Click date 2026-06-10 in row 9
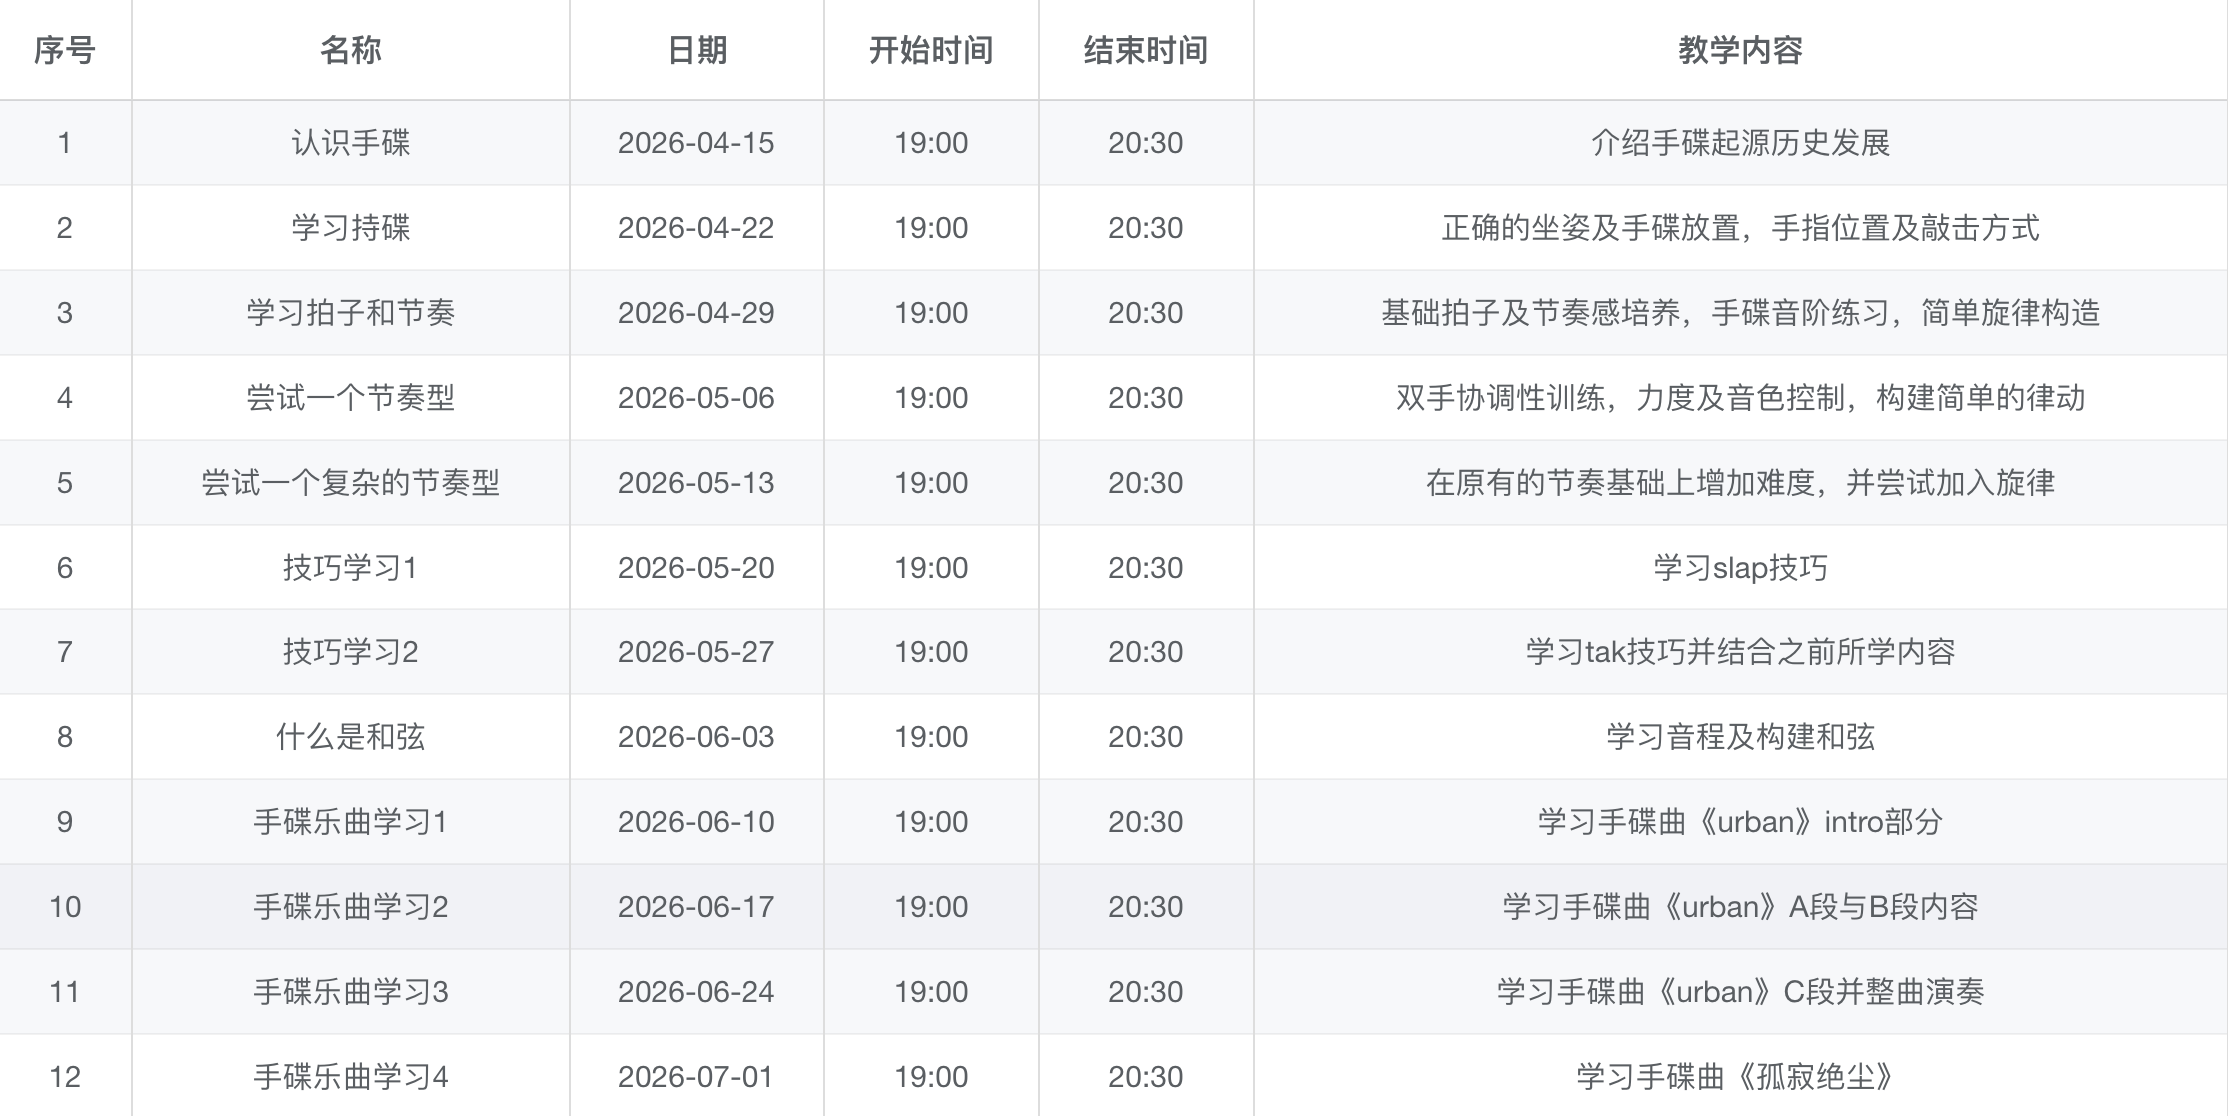2228x1116 pixels. click(696, 822)
